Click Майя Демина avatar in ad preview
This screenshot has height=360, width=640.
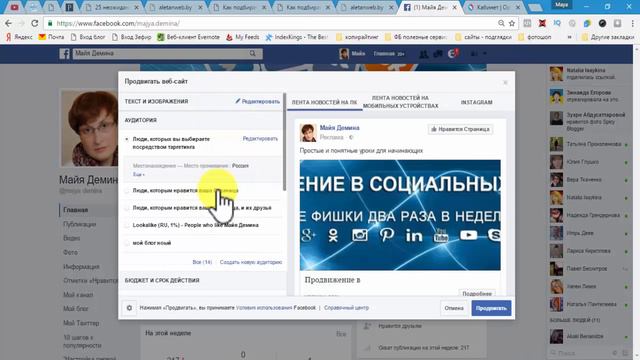click(x=308, y=133)
